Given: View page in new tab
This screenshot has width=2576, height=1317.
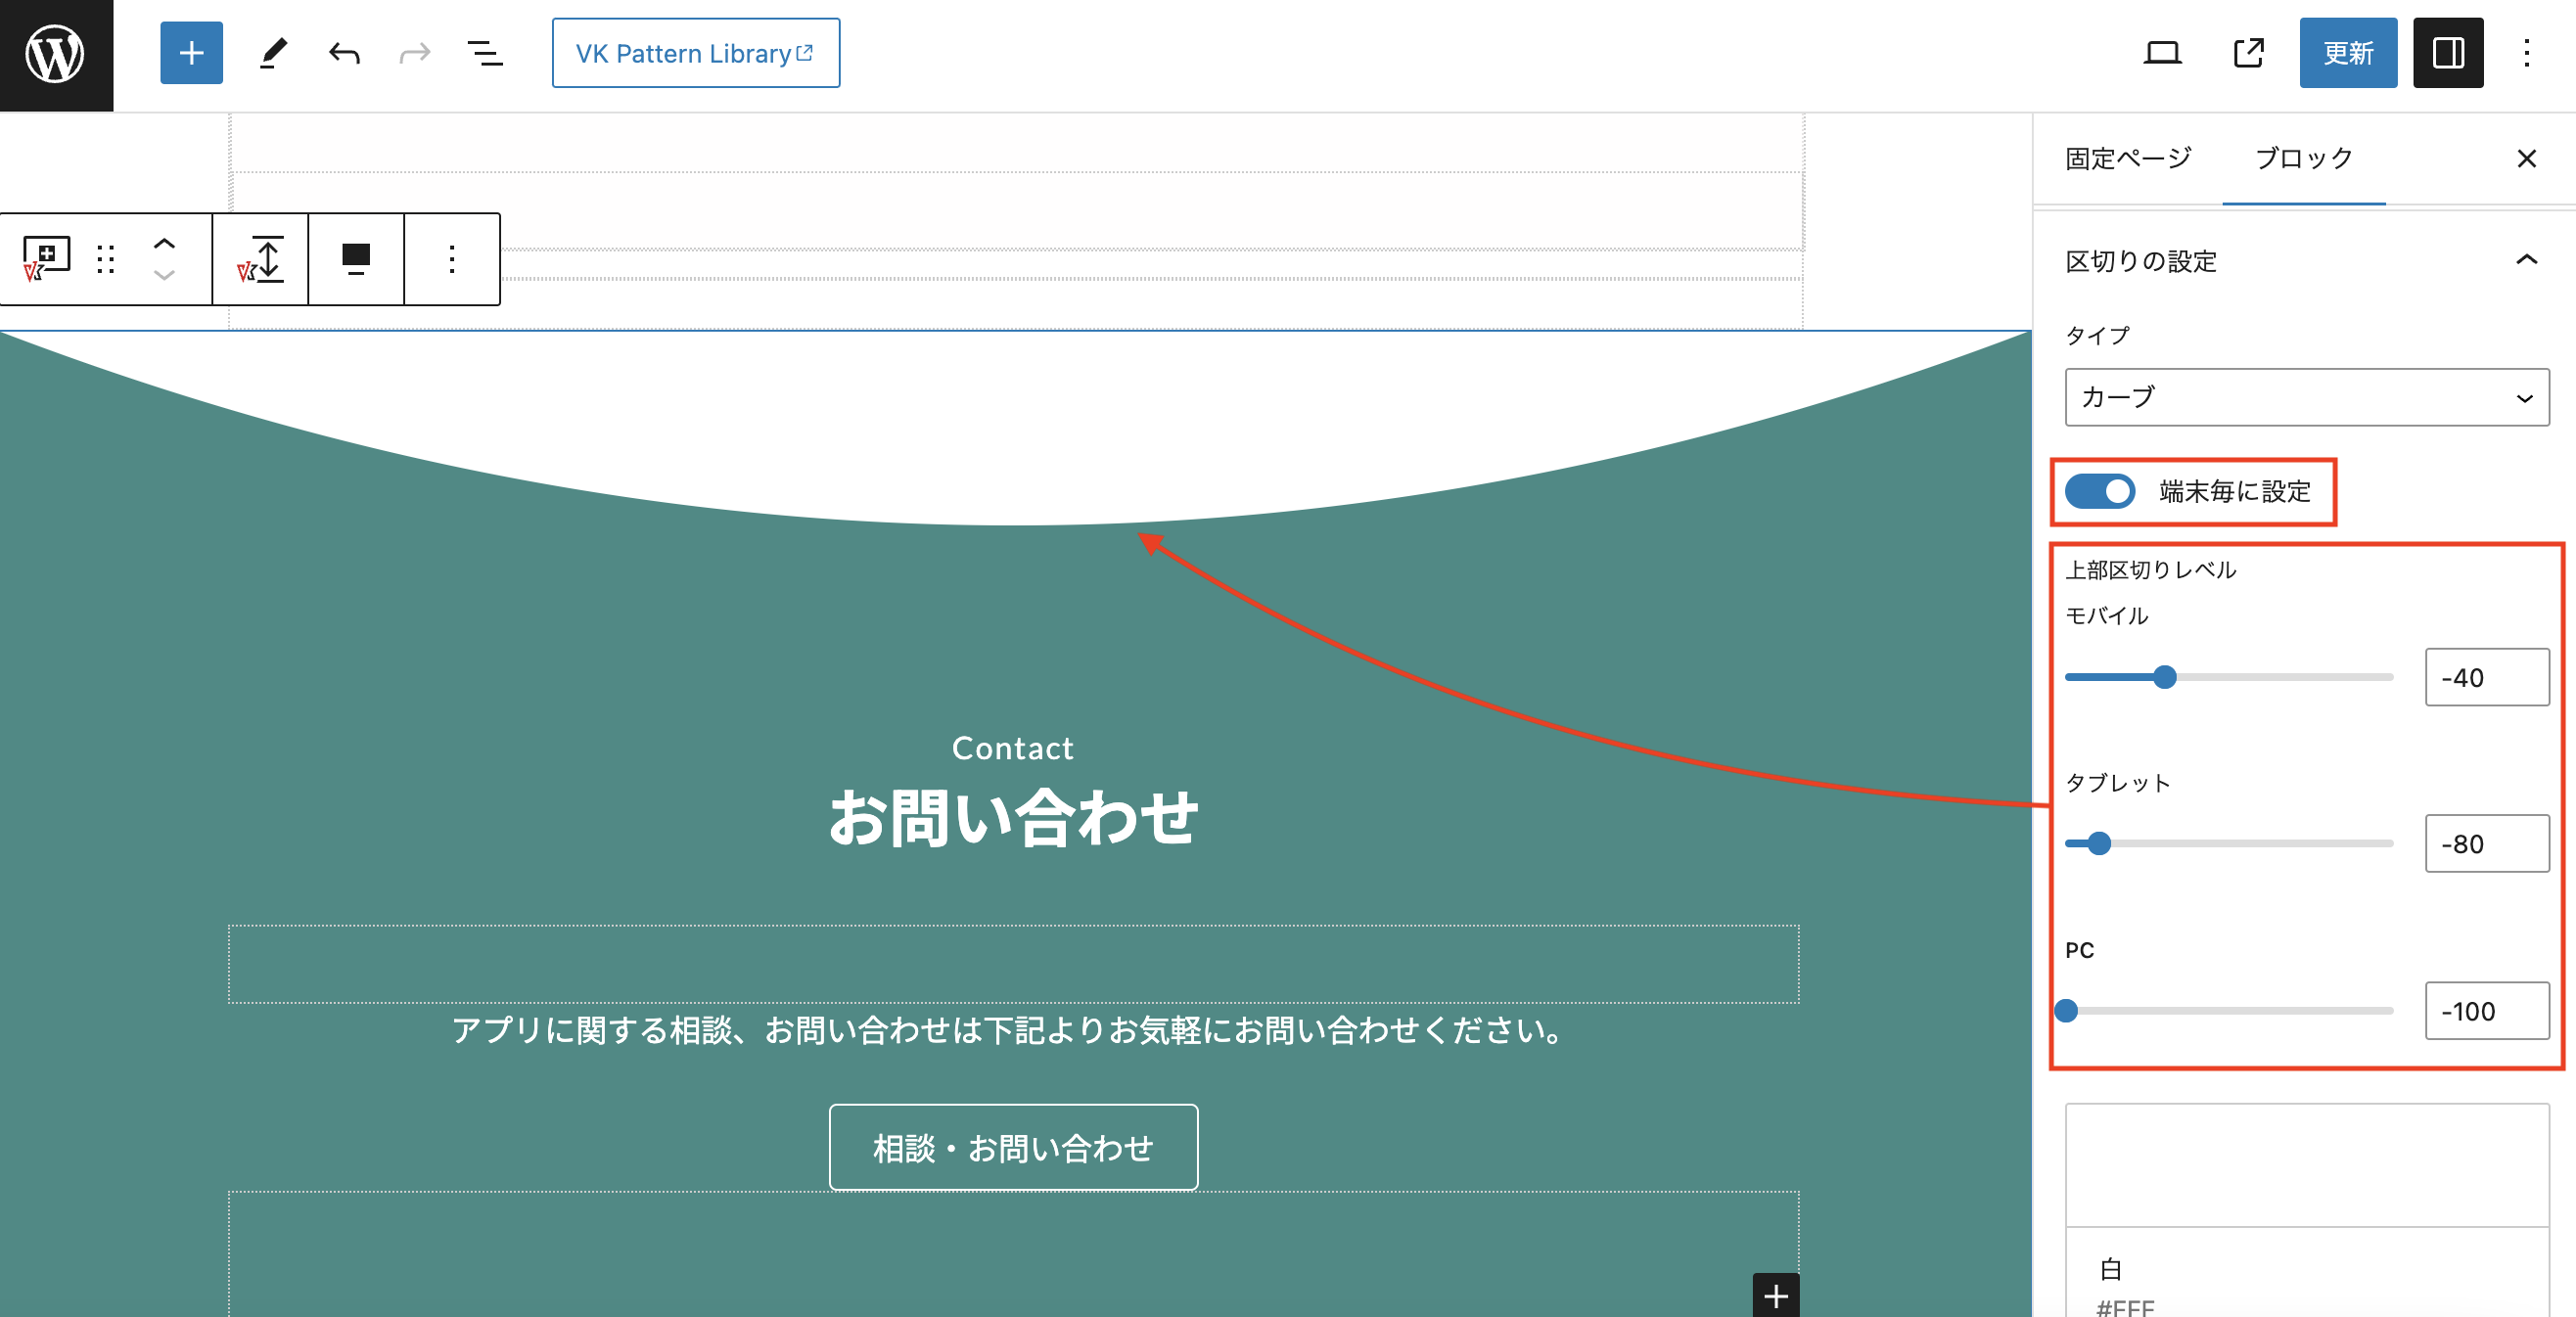Looking at the screenshot, I should (x=2249, y=53).
